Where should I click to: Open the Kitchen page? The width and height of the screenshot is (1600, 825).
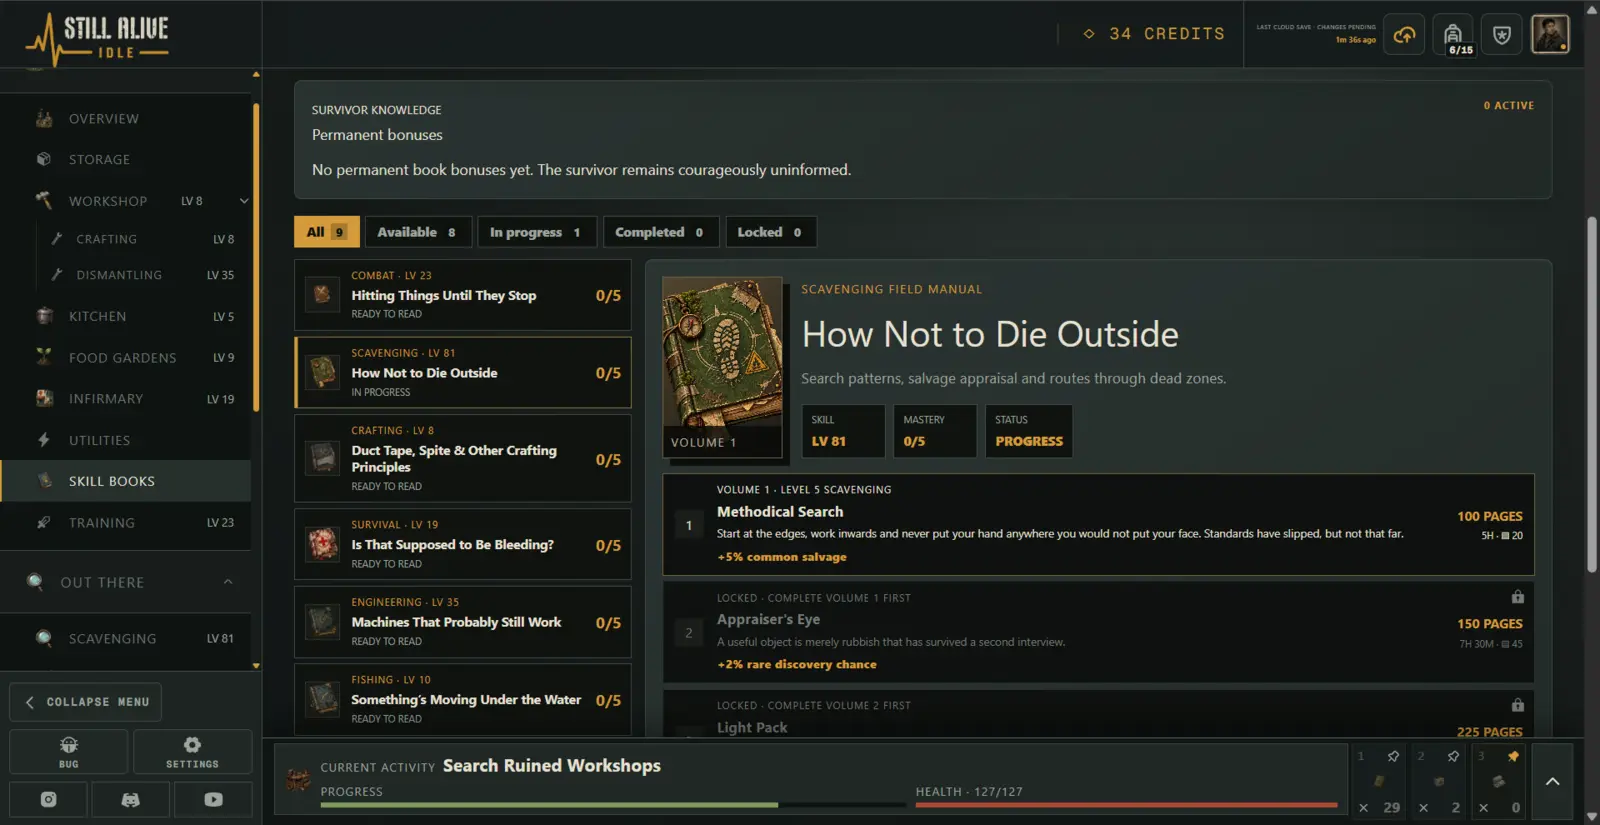click(126, 316)
